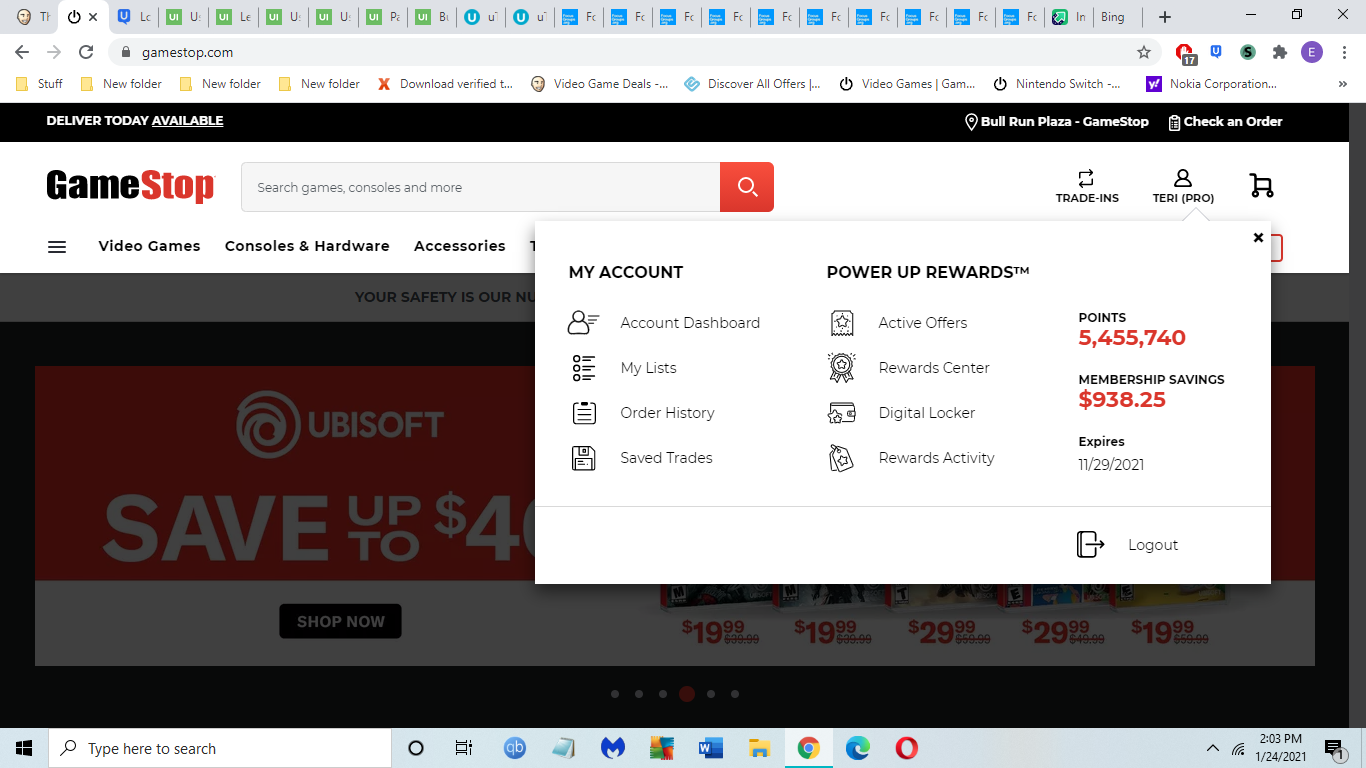Click Bull Run Plaza - GameStop store
The height and width of the screenshot is (768, 1366).
coord(1065,122)
